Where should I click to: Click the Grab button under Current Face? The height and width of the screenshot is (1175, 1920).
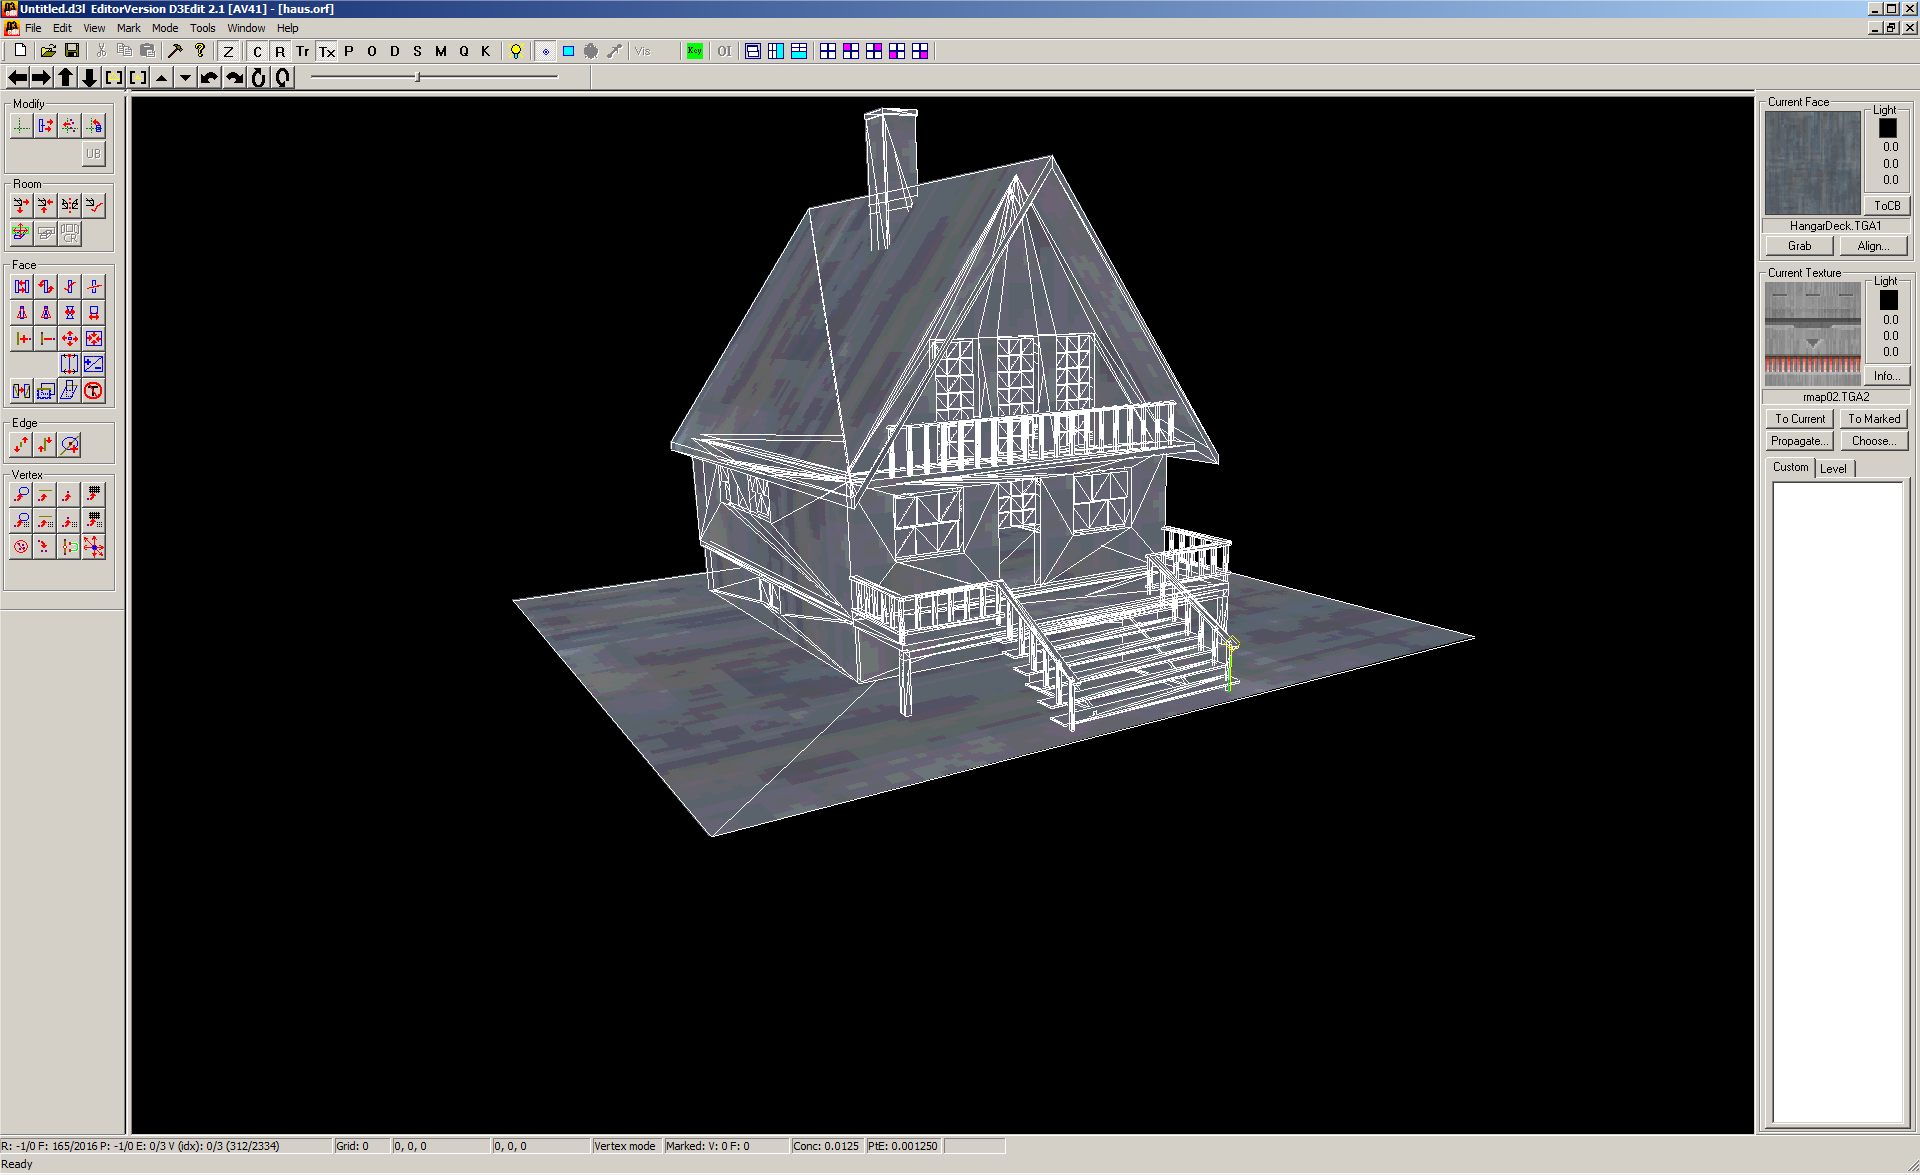coord(1799,246)
